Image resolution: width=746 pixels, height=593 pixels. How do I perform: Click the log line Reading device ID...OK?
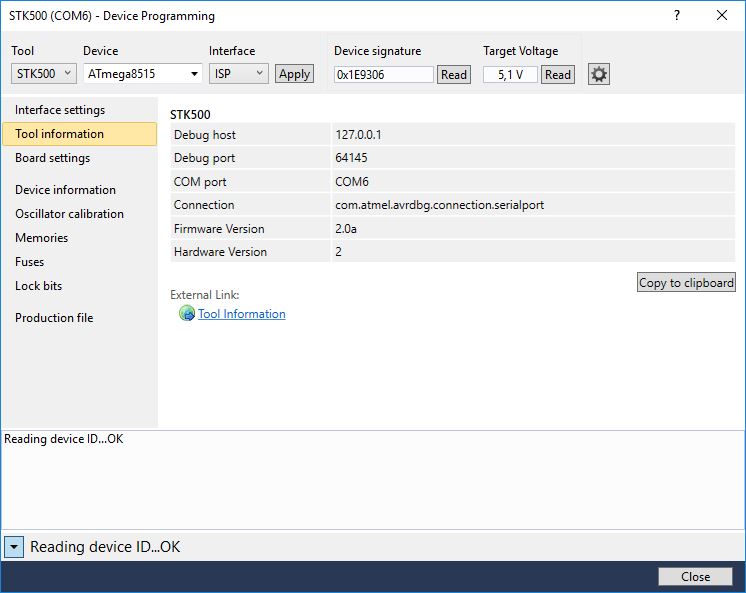pos(63,439)
